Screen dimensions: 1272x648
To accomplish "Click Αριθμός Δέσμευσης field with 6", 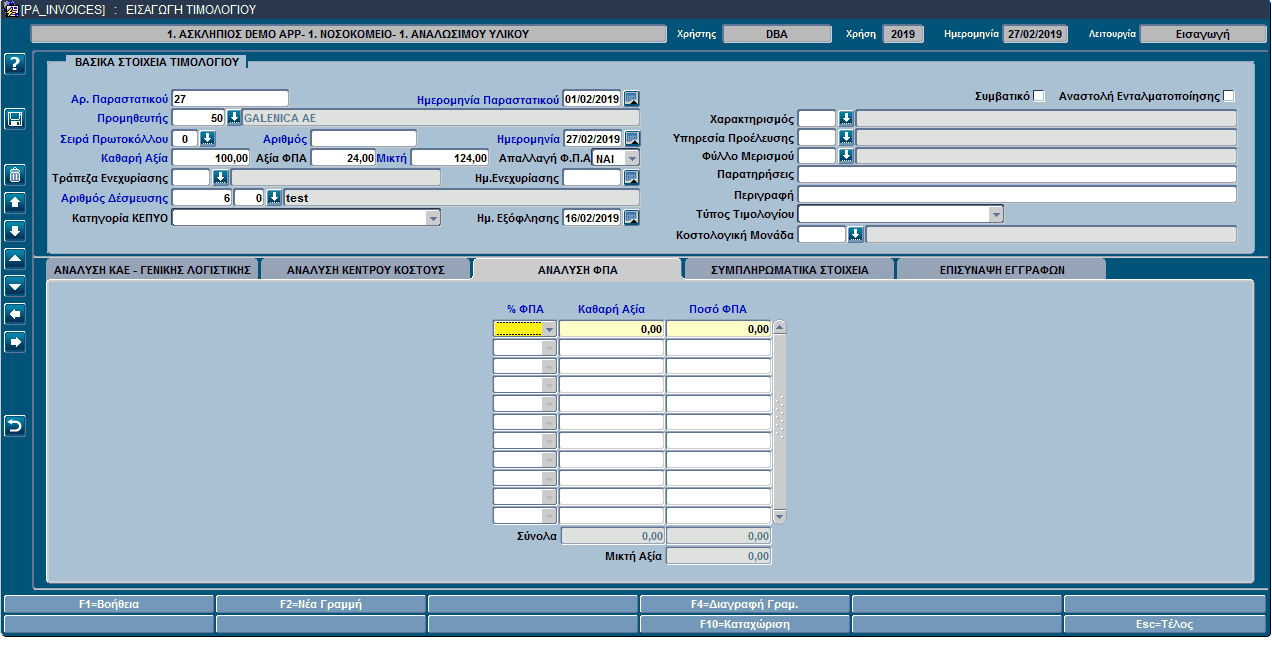I will pos(203,198).
